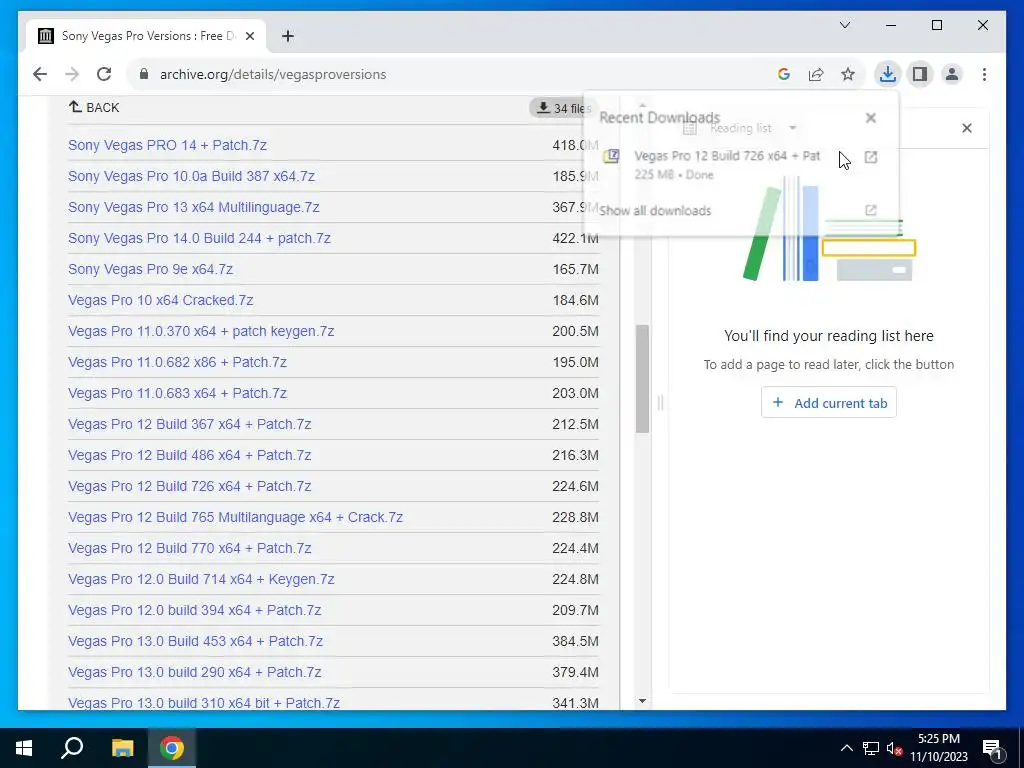Close the Sony Vegas Pro Versions tab
Viewport: 1024px width, 768px height.
click(x=249, y=36)
